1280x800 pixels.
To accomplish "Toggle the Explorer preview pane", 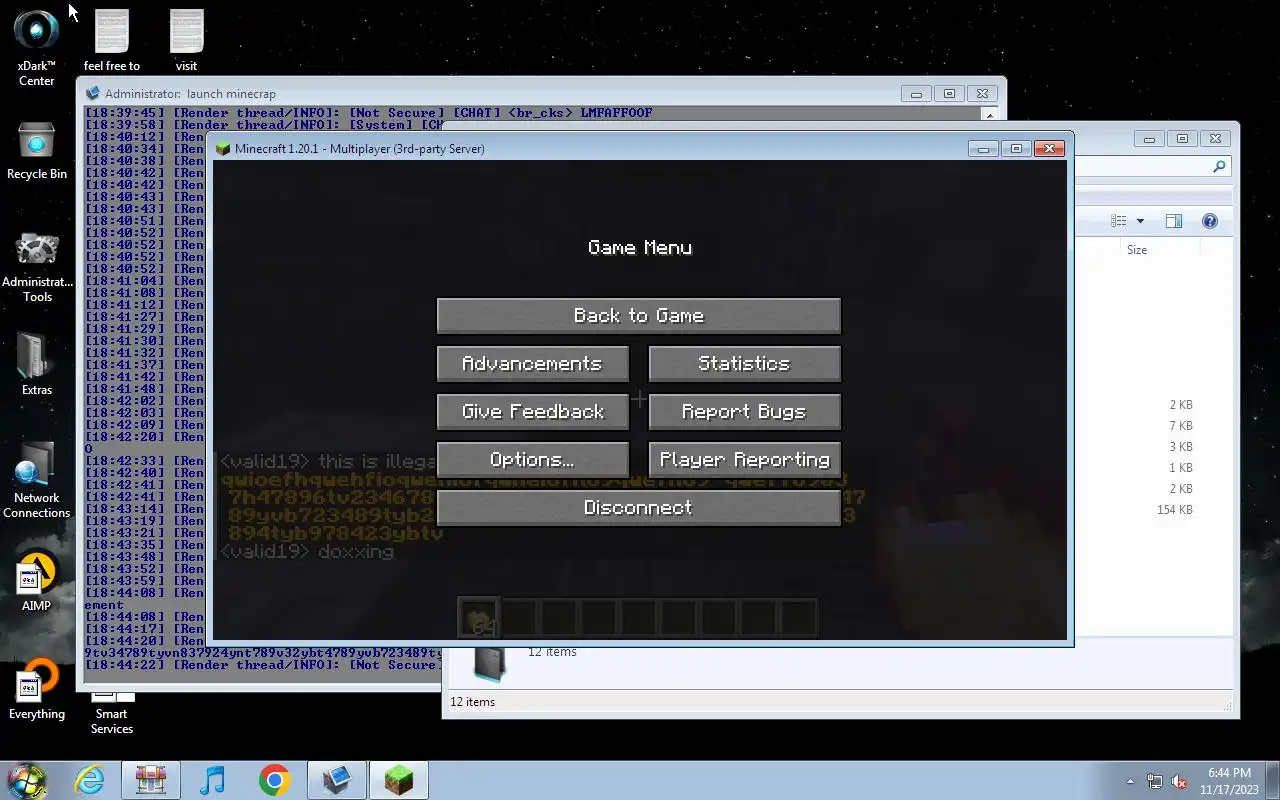I will pos(1174,221).
